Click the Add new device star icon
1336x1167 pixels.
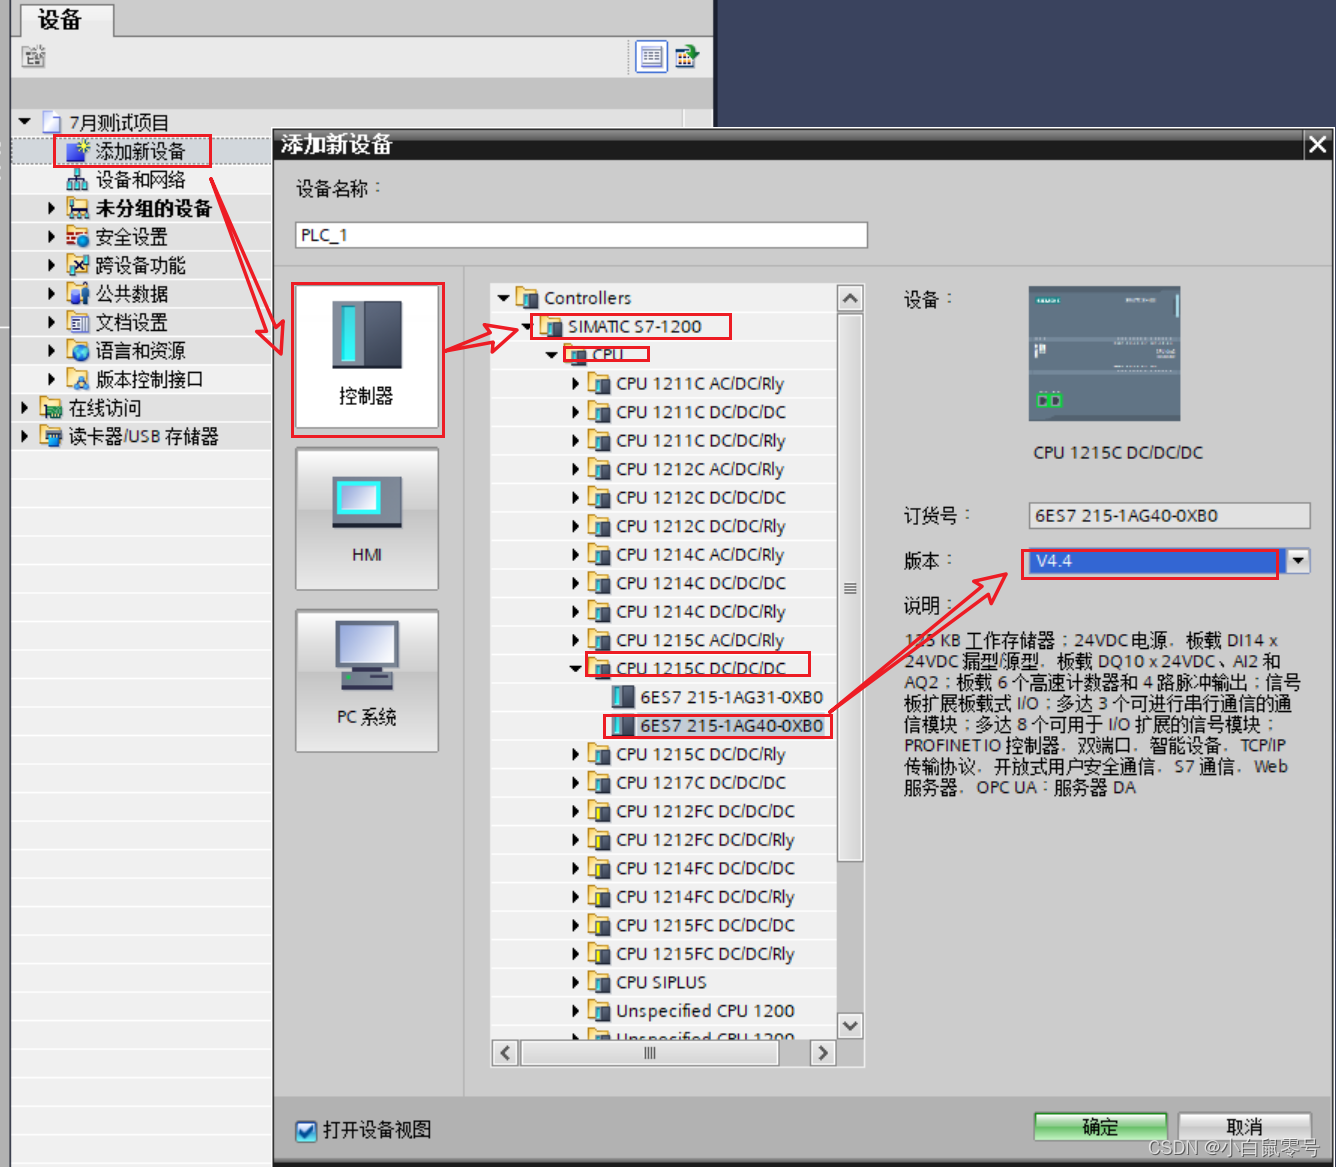(78, 151)
